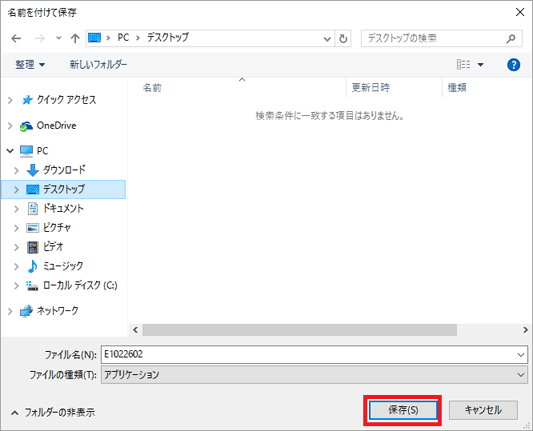The height and width of the screenshot is (431, 533).
Task: Go up one folder level
Action: (x=75, y=38)
